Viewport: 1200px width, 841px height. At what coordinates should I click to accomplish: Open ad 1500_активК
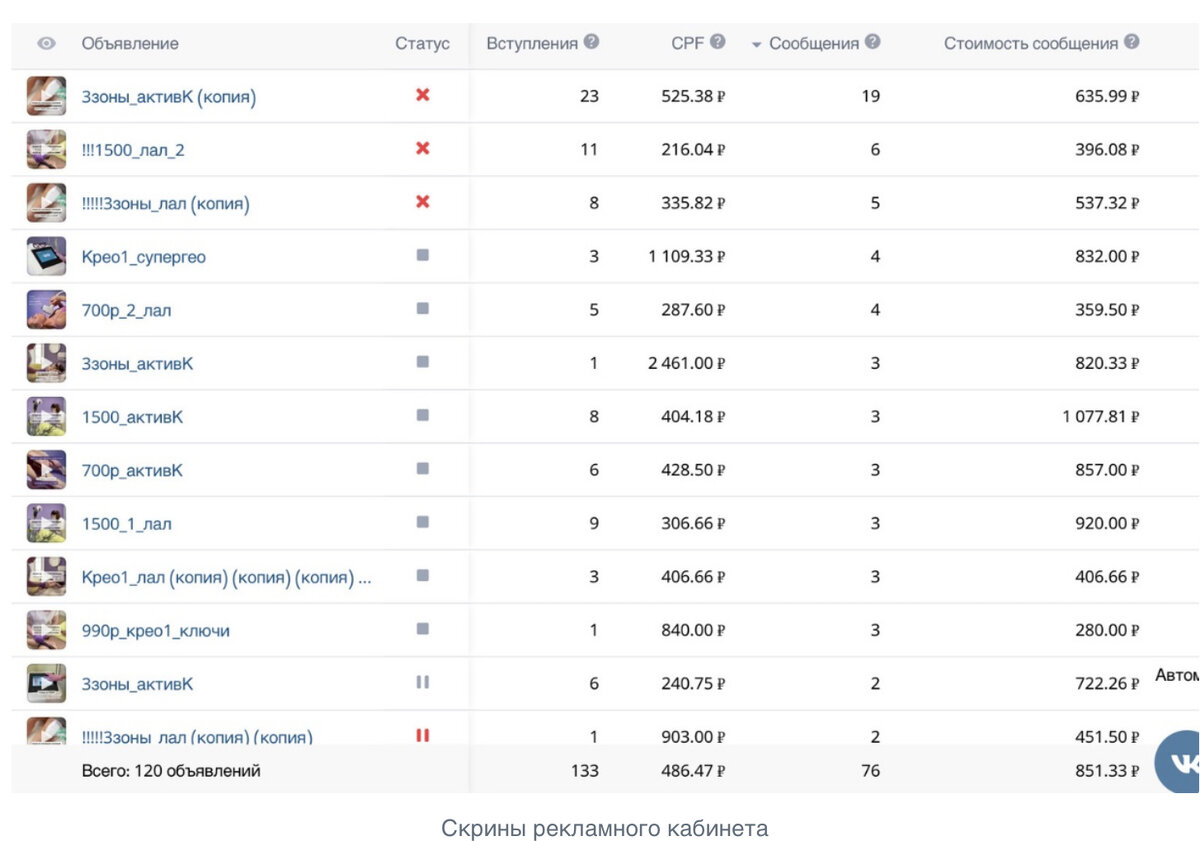(132, 417)
